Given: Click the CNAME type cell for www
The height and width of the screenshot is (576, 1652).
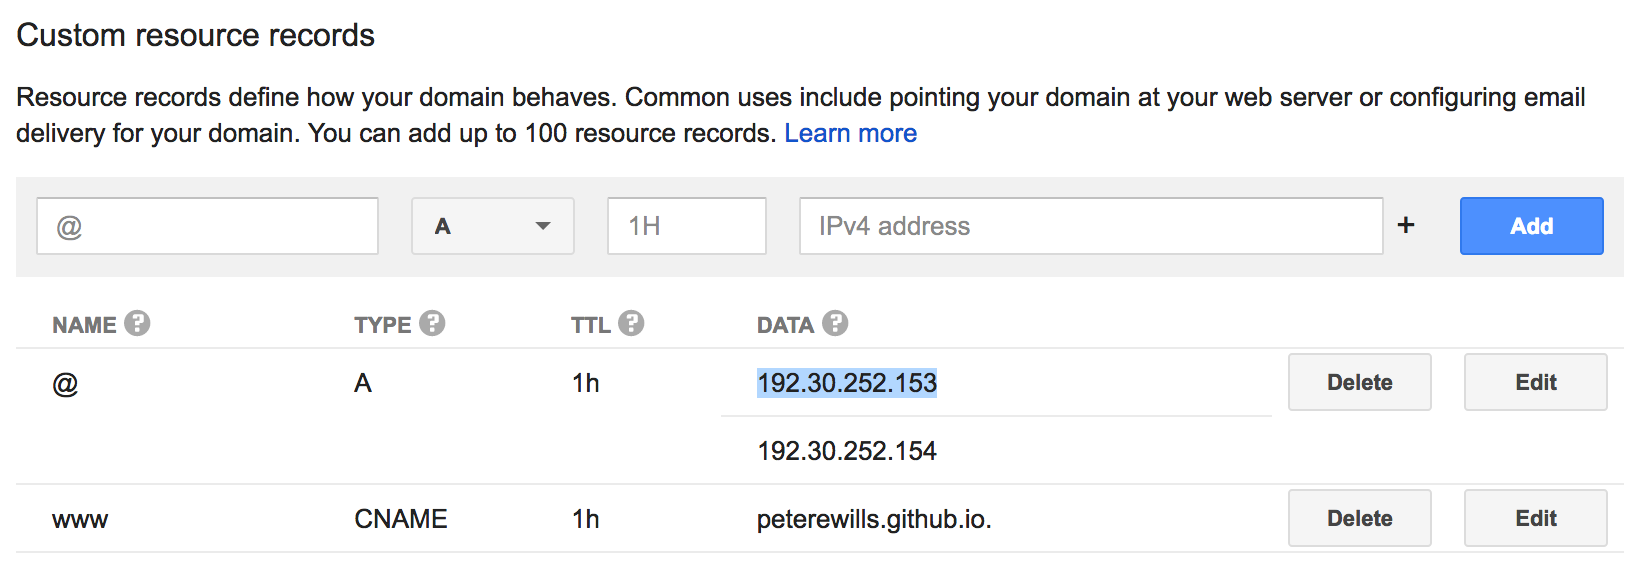Looking at the screenshot, I should 401,519.
